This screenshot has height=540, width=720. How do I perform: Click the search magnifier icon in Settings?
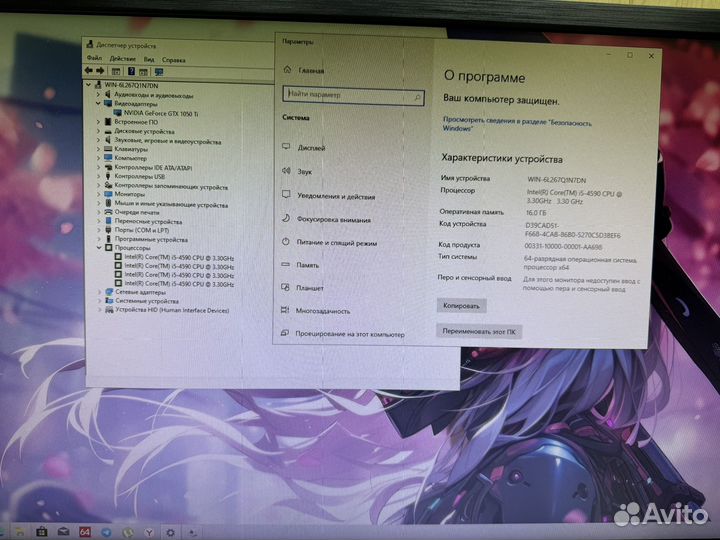417,97
